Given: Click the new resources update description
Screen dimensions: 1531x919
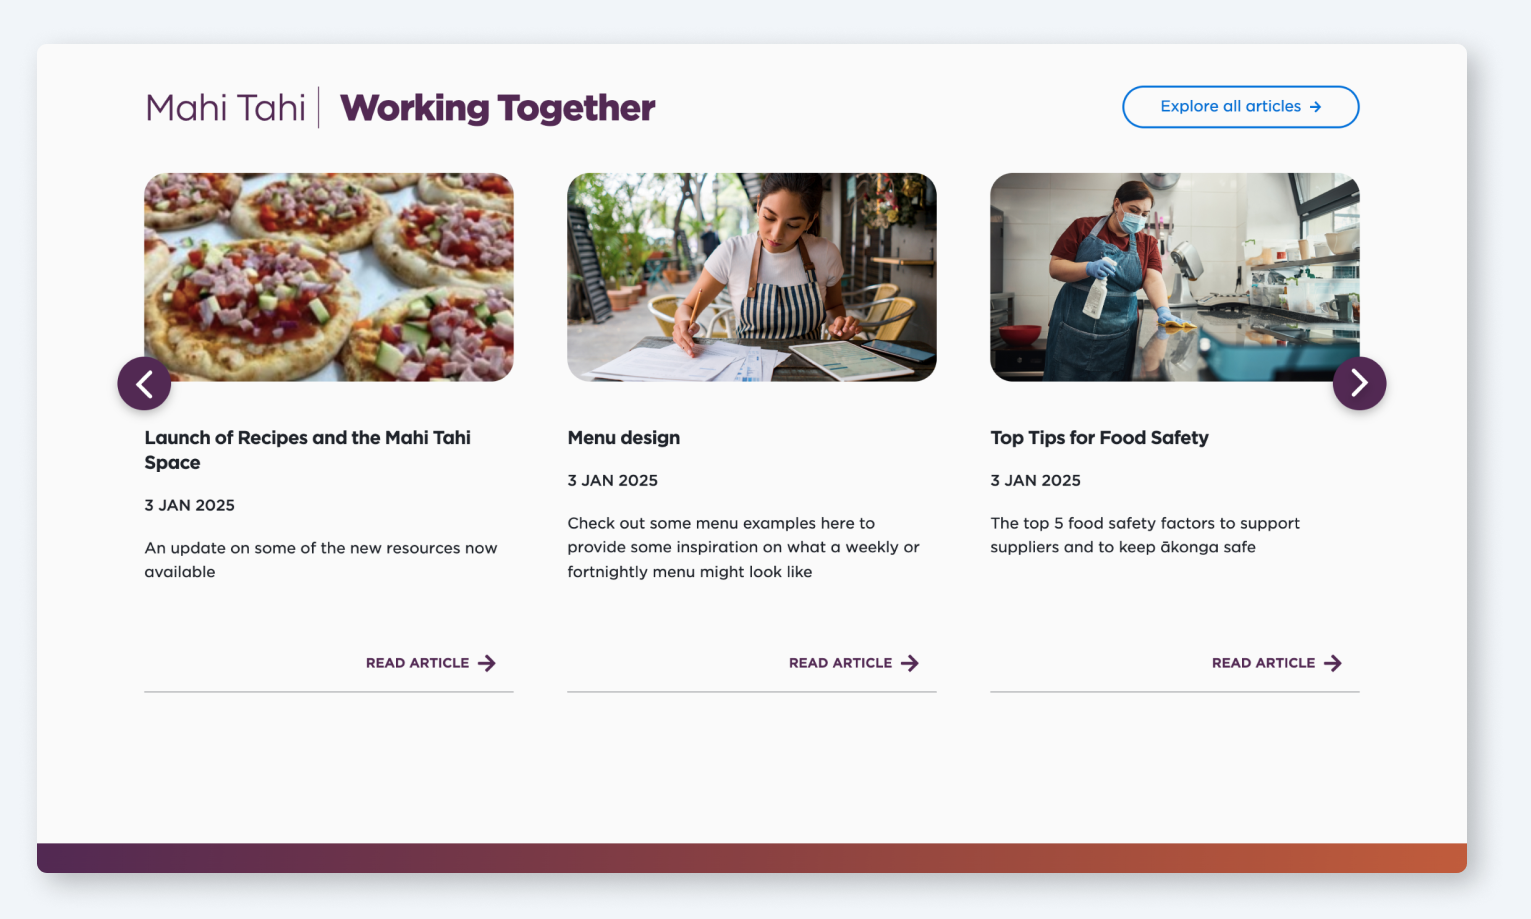Looking at the screenshot, I should coord(320,560).
